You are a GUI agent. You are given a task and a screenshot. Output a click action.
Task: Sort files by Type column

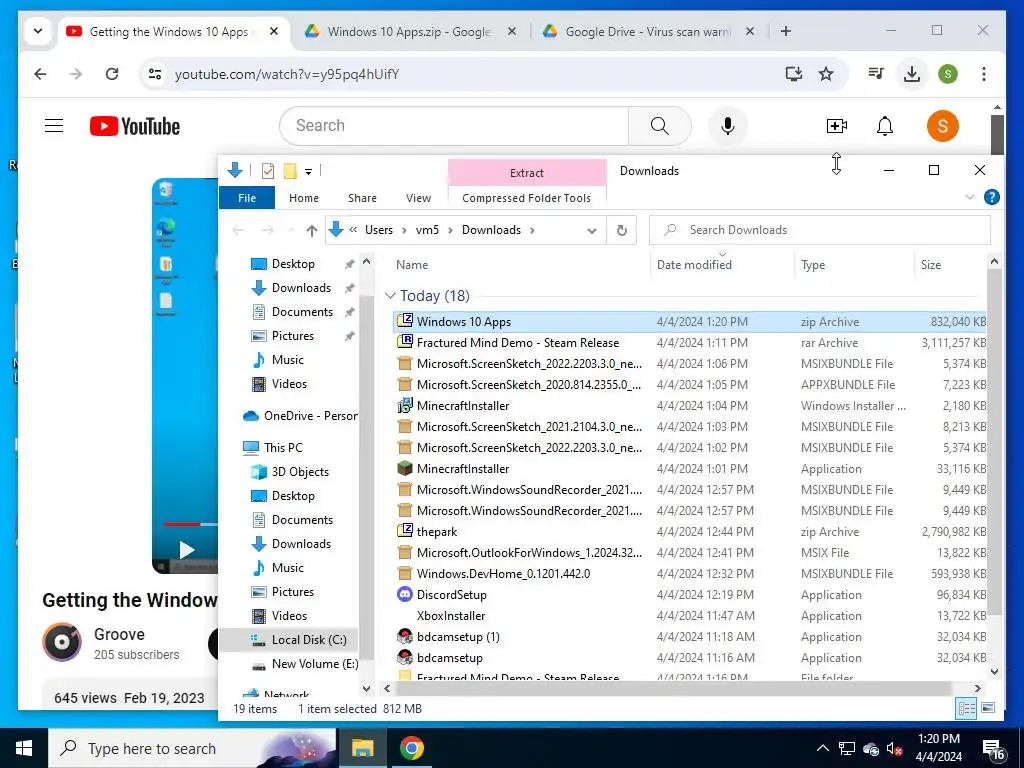tap(813, 264)
